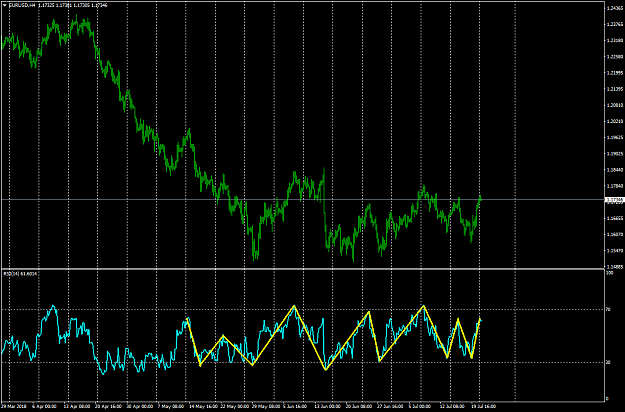Click the 1.15470 price scale label
625x412 pixels.
tap(614, 251)
